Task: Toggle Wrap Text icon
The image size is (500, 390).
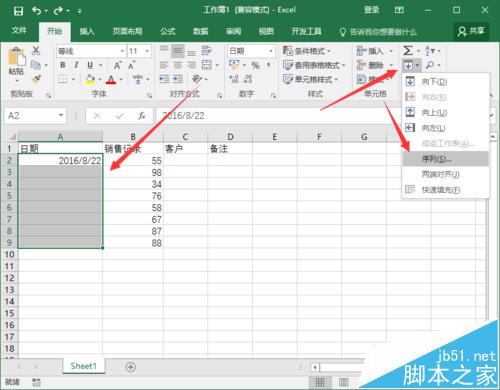Action: [x=207, y=51]
